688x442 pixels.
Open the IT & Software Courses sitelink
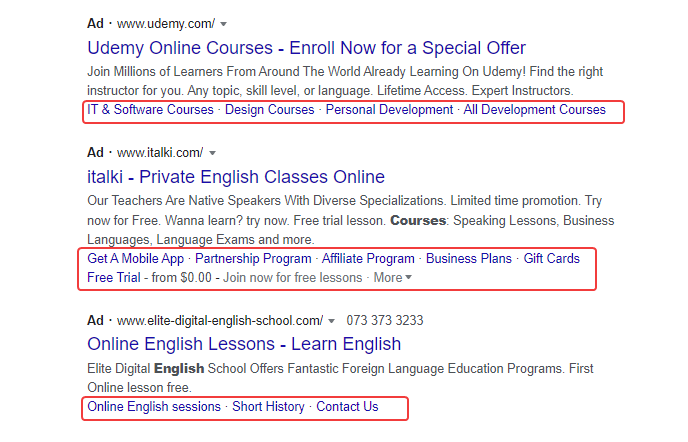150,110
